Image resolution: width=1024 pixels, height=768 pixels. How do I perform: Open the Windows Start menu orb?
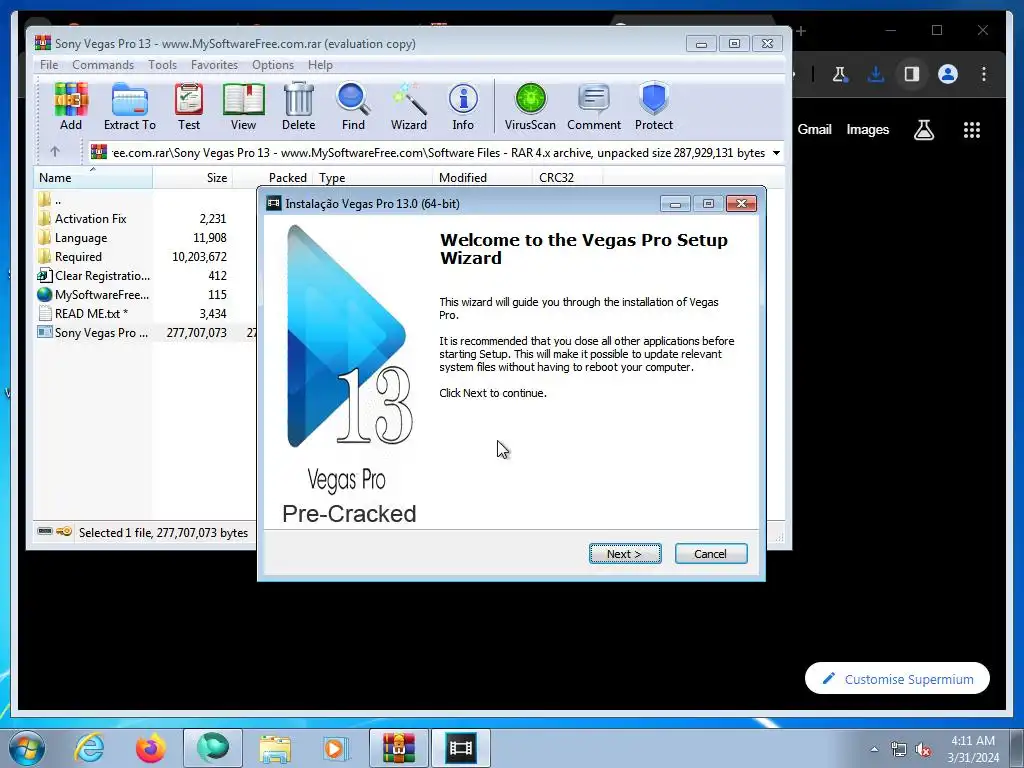pyautogui.click(x=27, y=748)
